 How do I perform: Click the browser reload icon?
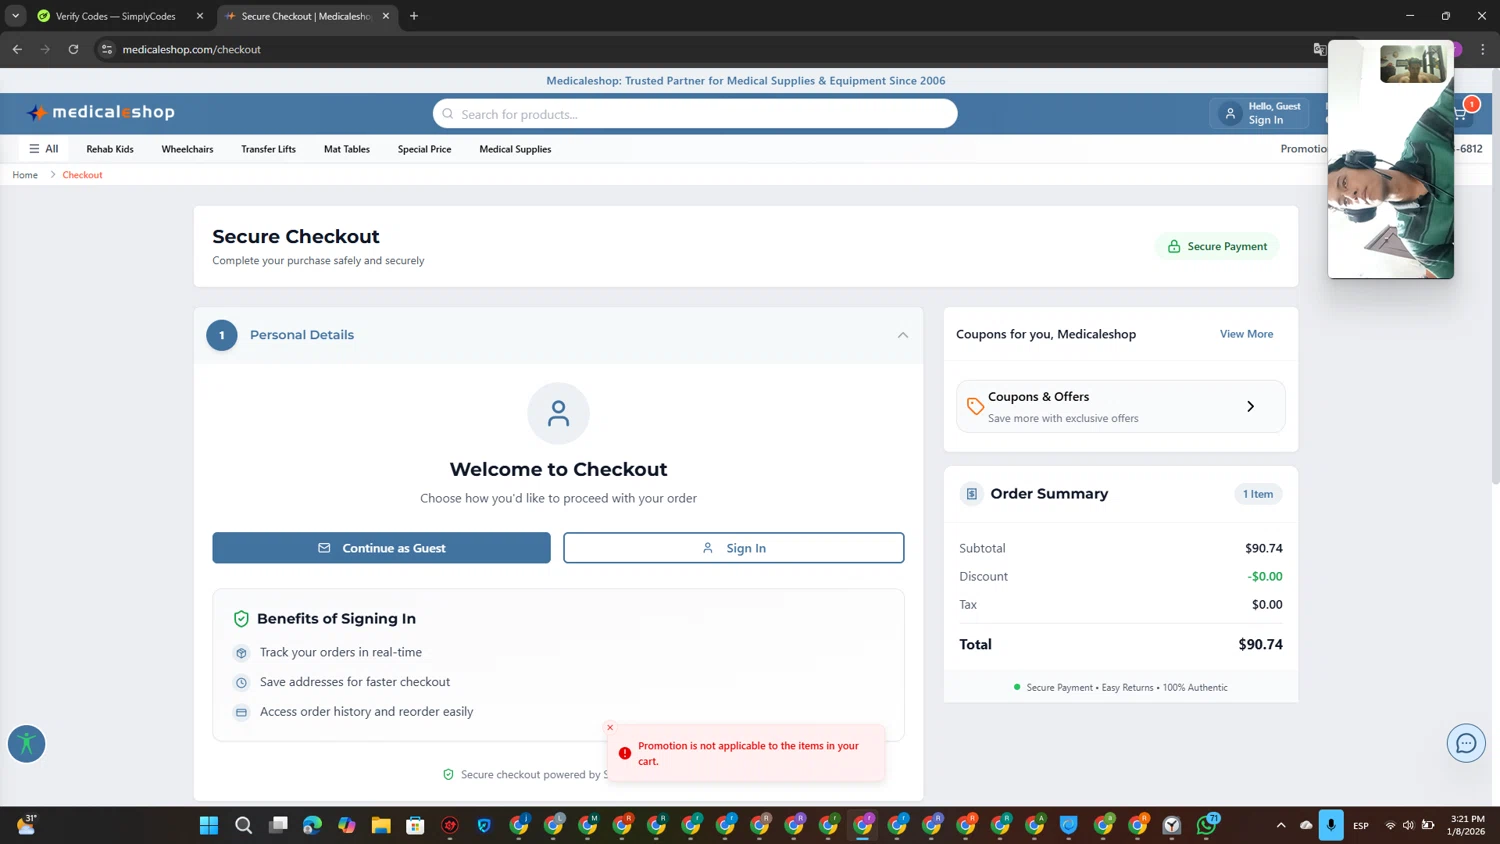click(x=73, y=49)
